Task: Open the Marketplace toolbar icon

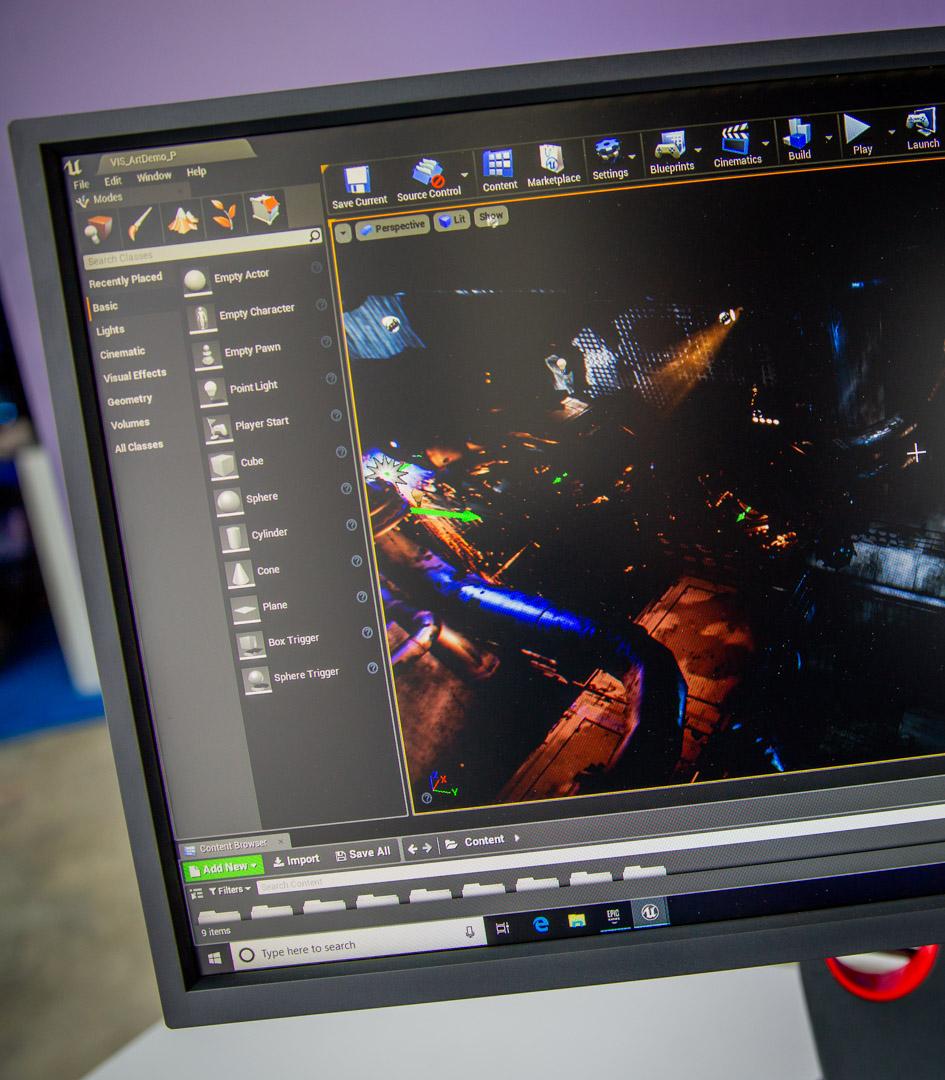Action: click(x=551, y=158)
